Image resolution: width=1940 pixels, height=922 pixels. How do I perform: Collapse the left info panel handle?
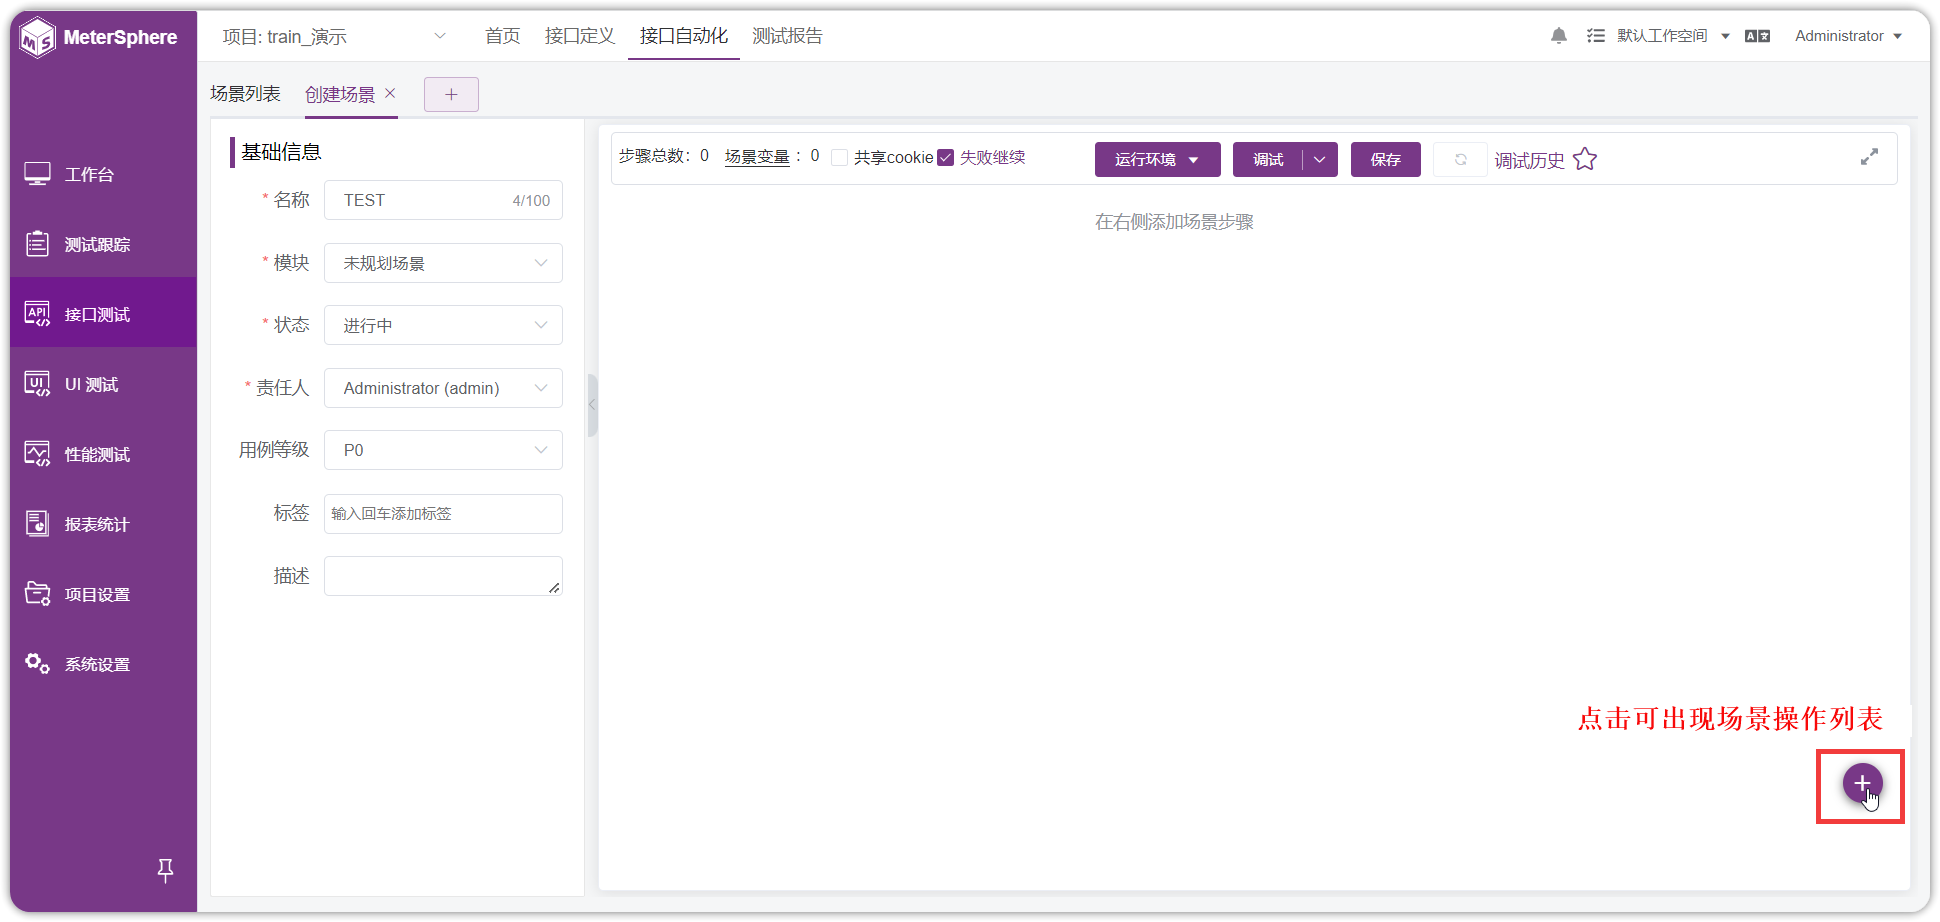click(x=592, y=405)
